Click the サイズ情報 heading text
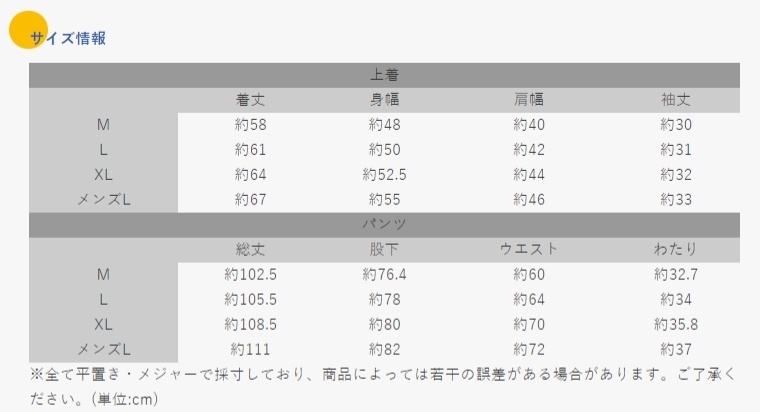Image resolution: width=760 pixels, height=412 pixels. point(68,38)
